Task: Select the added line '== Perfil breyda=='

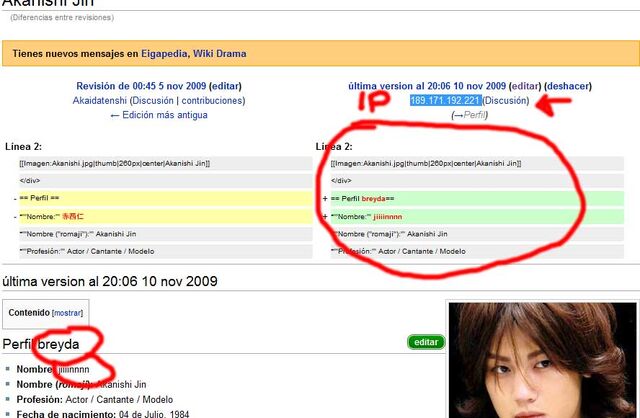Action: click(477, 199)
